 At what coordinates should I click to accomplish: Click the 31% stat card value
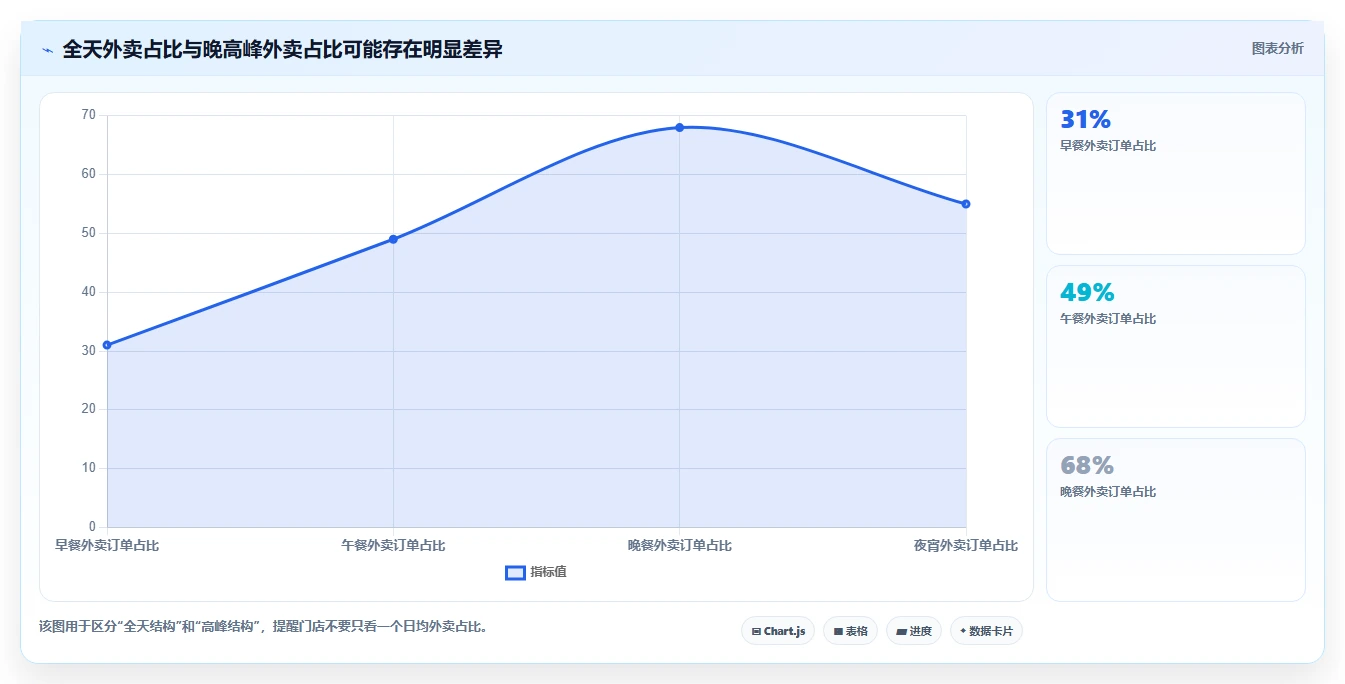point(1085,120)
